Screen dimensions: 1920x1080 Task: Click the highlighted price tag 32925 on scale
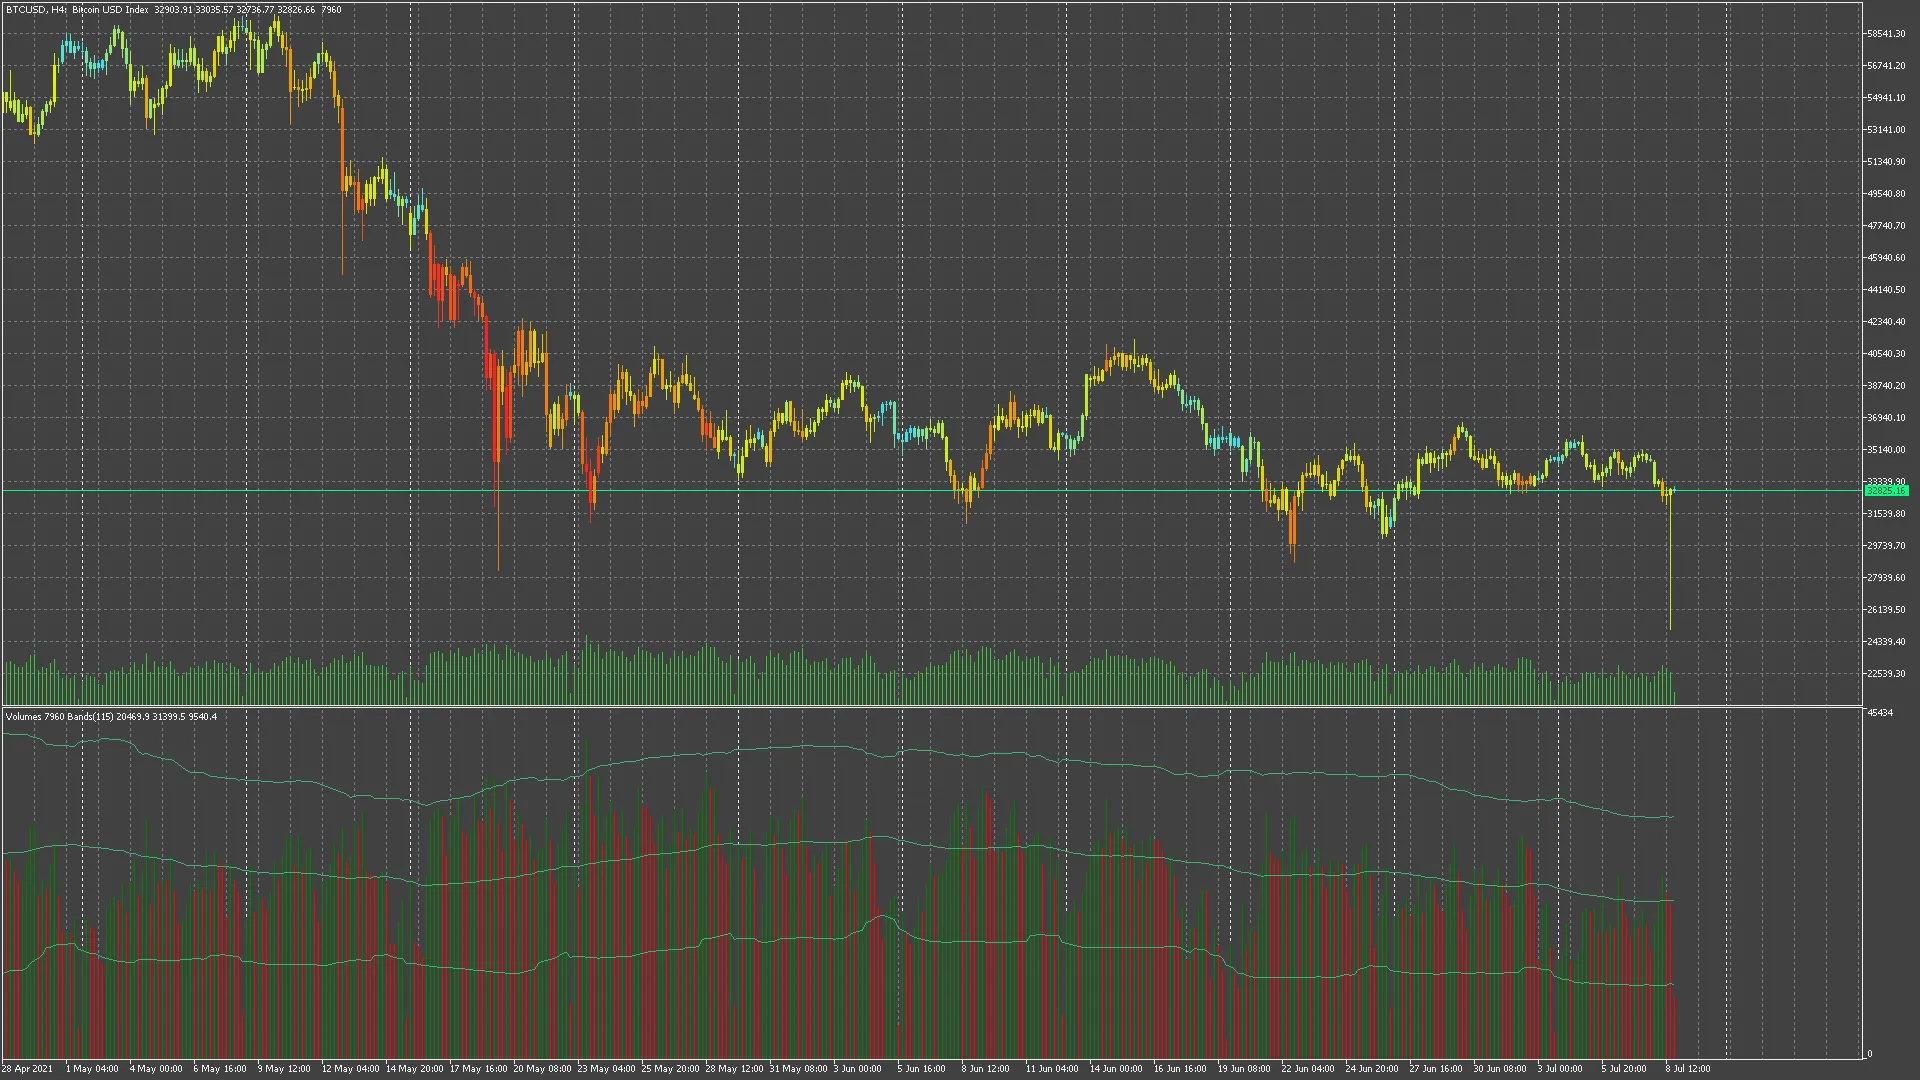[1888, 491]
